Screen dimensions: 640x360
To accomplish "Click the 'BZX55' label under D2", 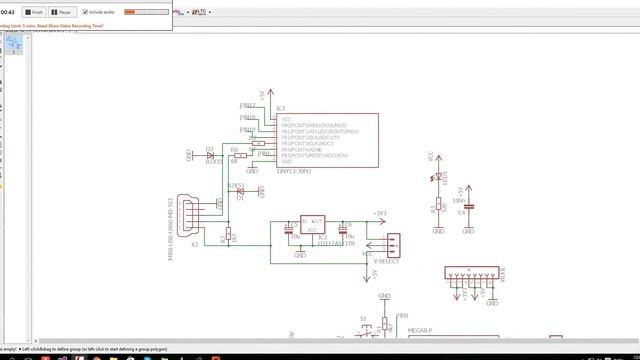I will [214, 162].
